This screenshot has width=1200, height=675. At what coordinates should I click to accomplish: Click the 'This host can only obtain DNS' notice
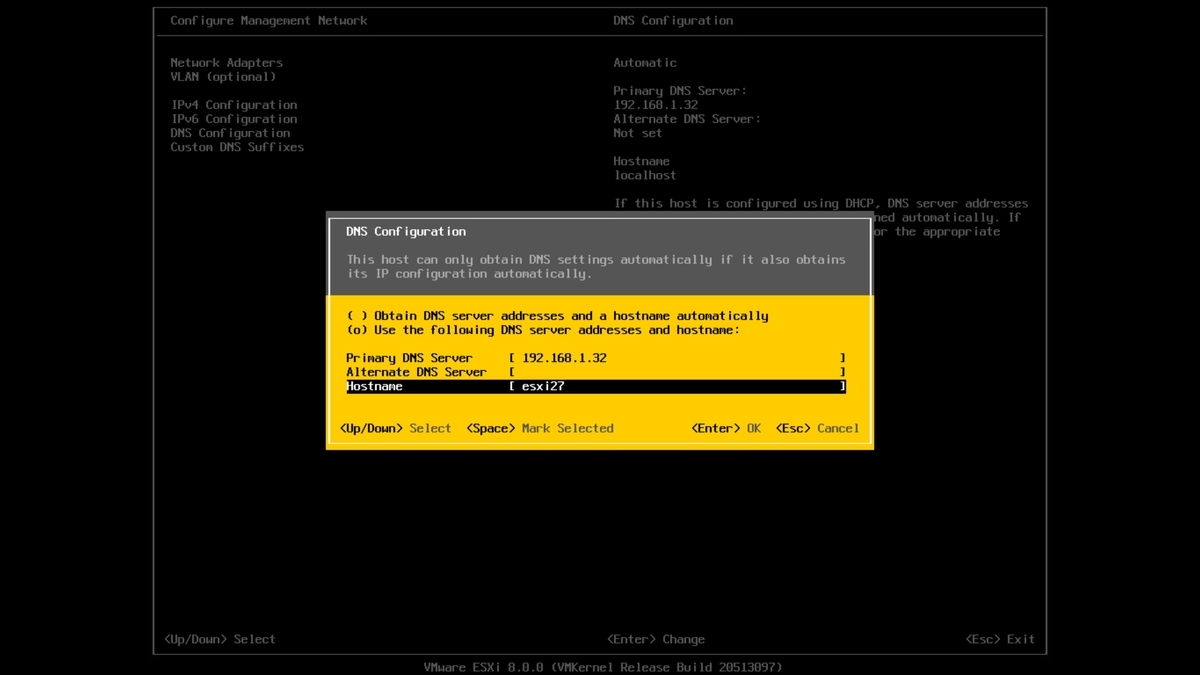[596, 267]
